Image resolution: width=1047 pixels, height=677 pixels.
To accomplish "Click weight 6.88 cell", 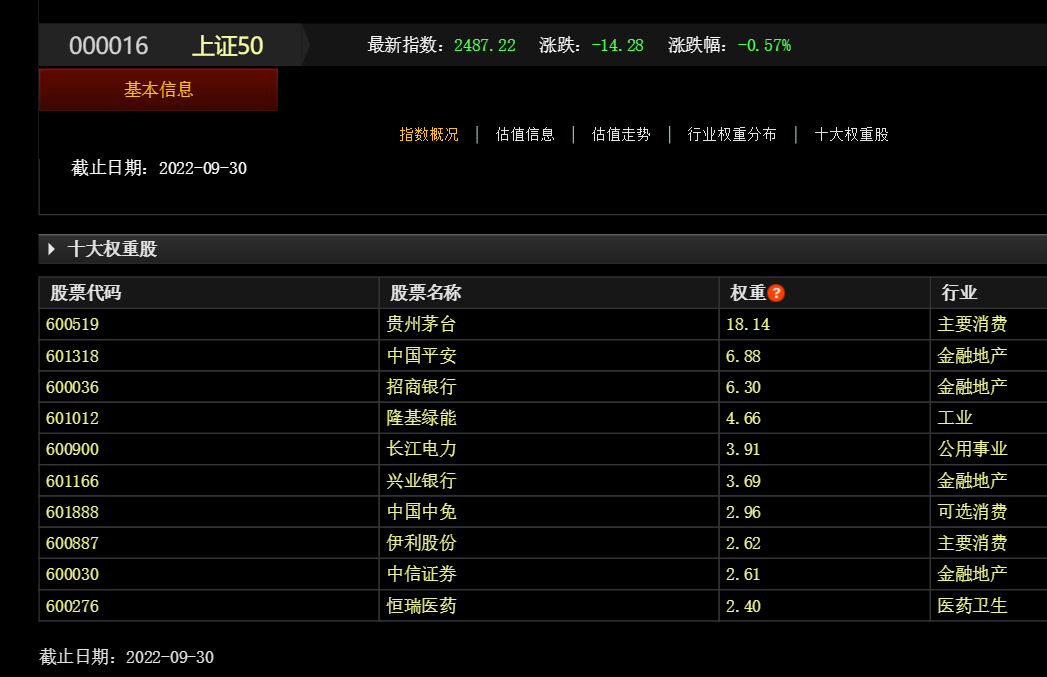I will (x=743, y=356).
